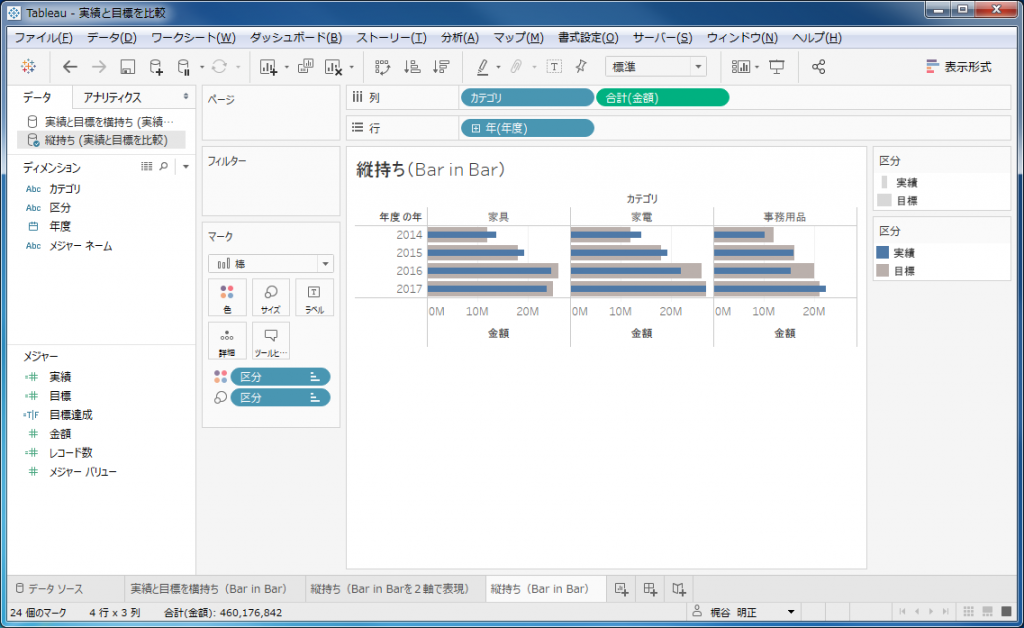Open the 分析(A) menu
The width and height of the screenshot is (1024, 628).
459,38
